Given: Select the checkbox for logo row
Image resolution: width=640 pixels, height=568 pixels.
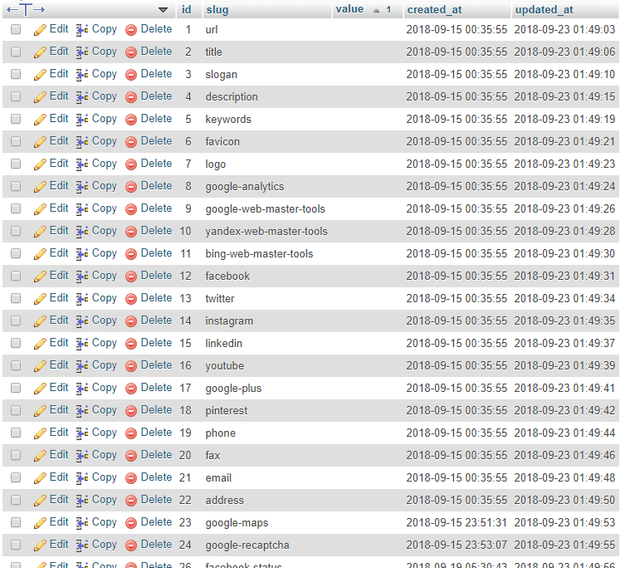Looking at the screenshot, I should click(16, 164).
